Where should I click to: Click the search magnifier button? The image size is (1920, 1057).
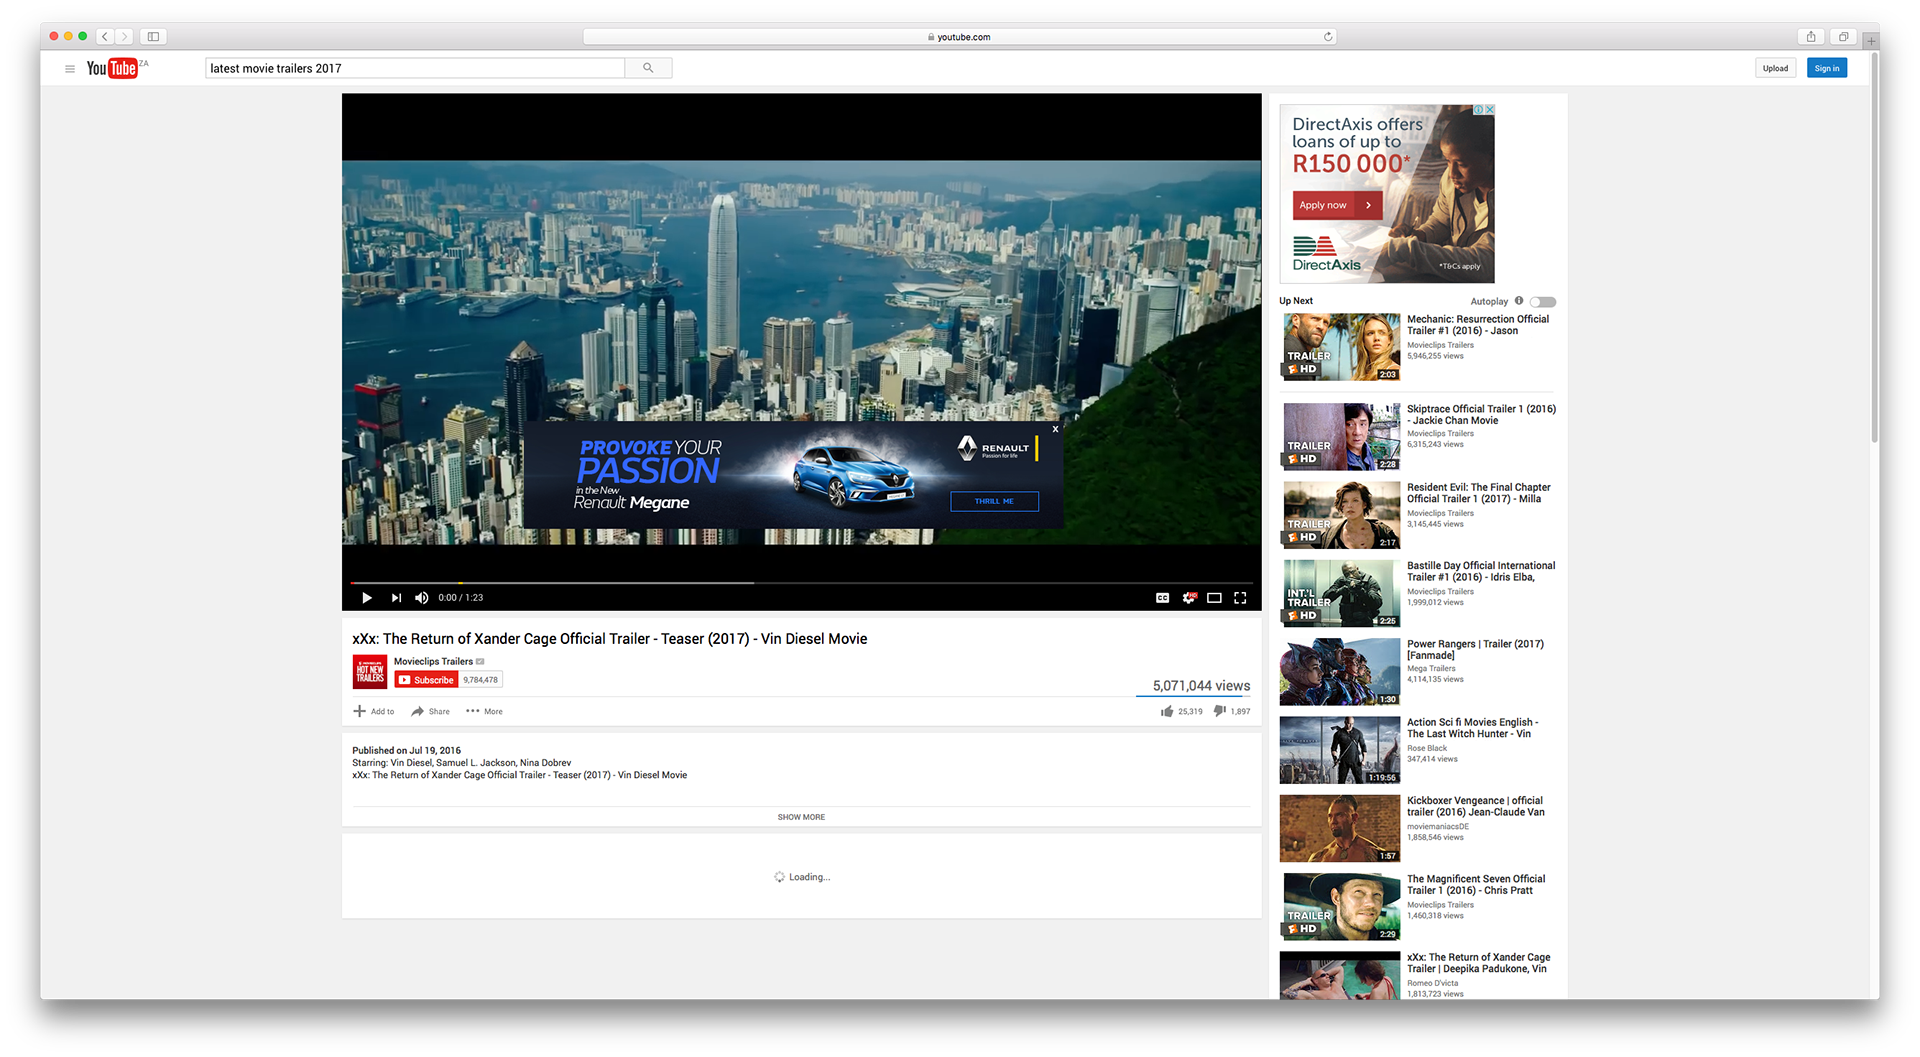[648, 68]
